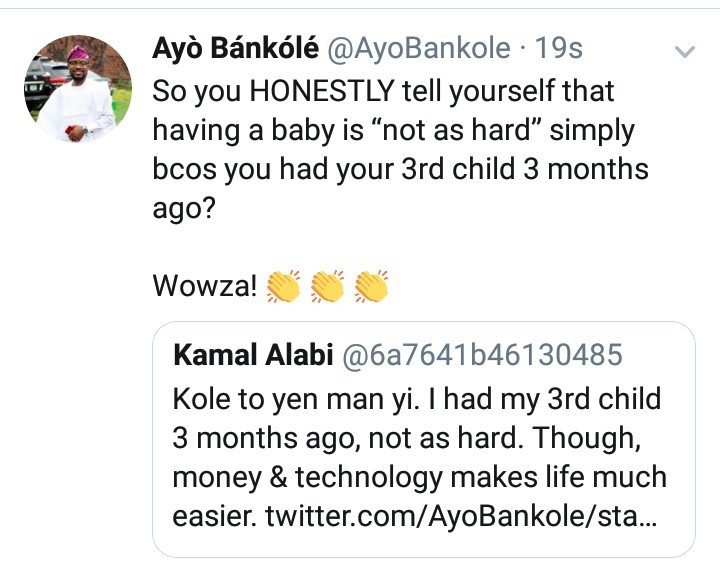Viewport: 720px width, 572px height.
Task: Expand the tweet options chevron
Action: [x=685, y=51]
